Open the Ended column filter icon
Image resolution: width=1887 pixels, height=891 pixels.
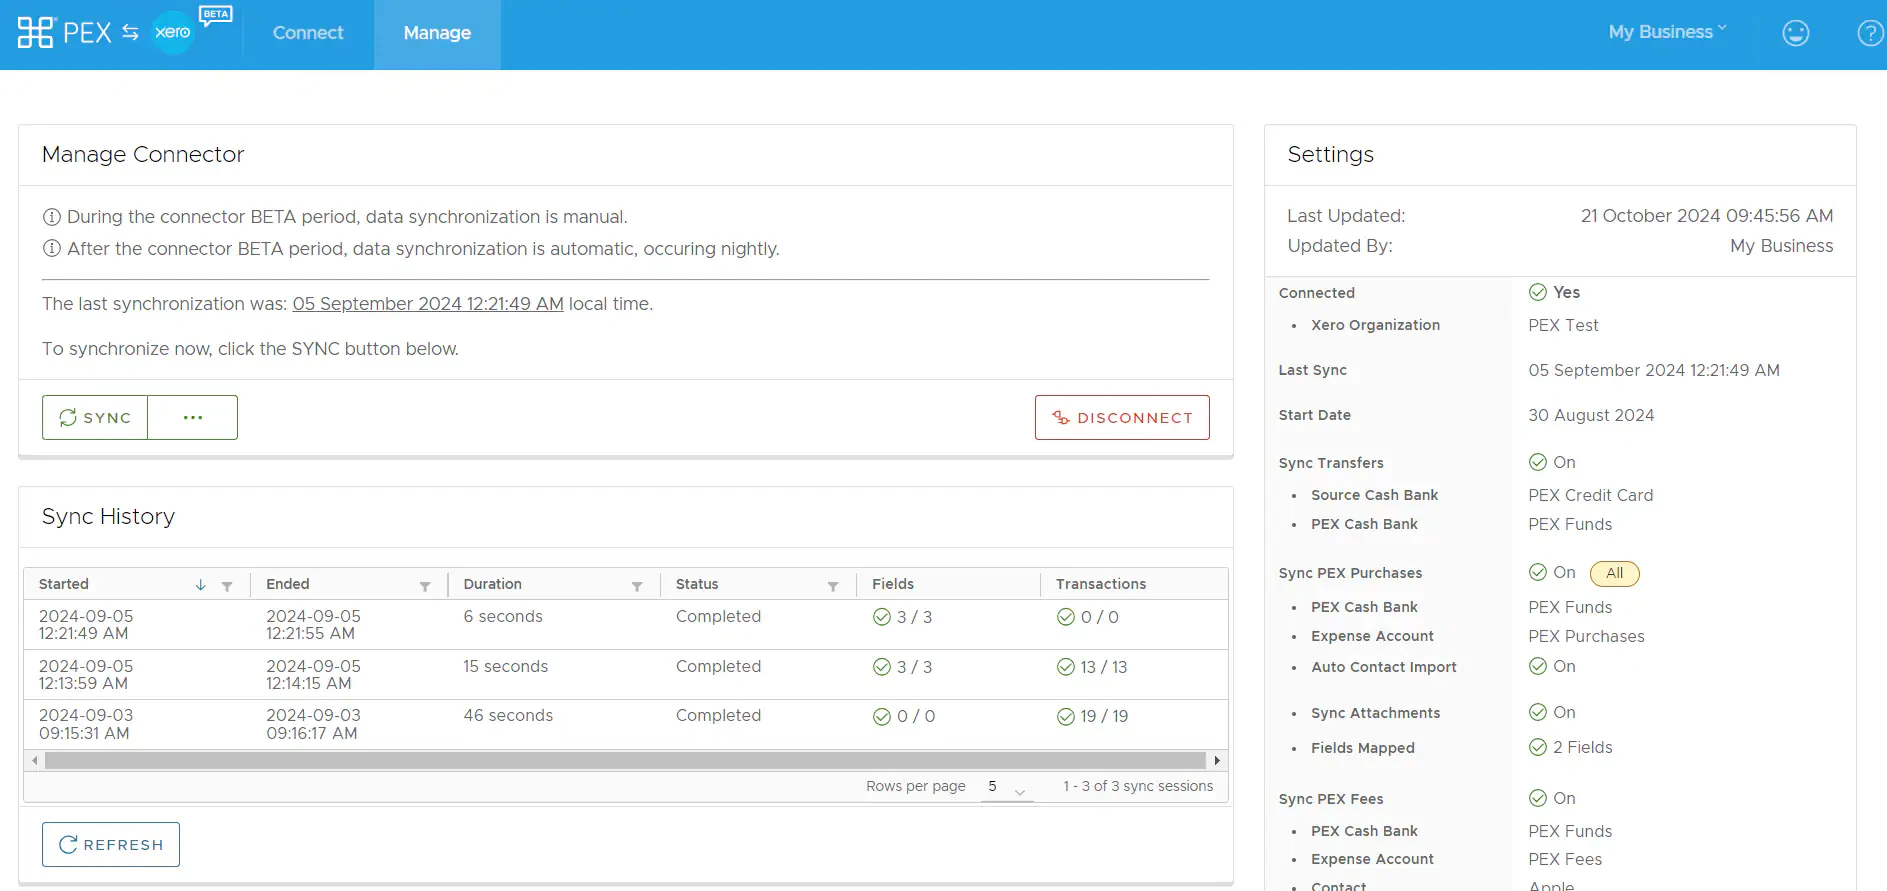pyautogui.click(x=425, y=586)
